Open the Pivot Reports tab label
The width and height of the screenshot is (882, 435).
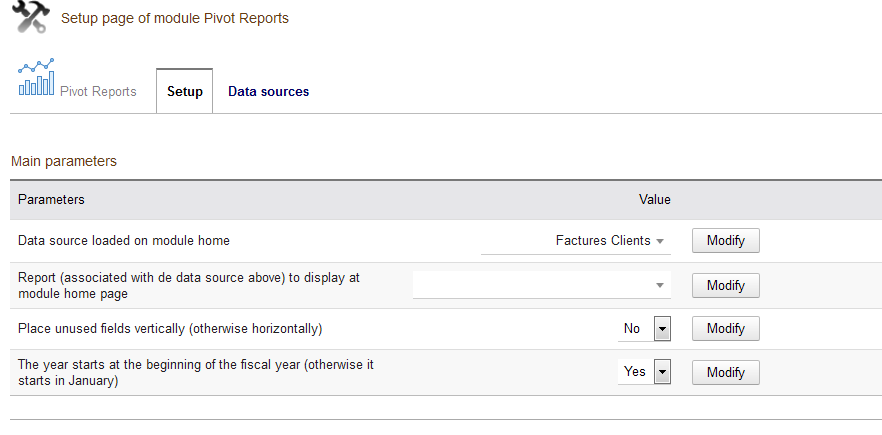pos(98,92)
